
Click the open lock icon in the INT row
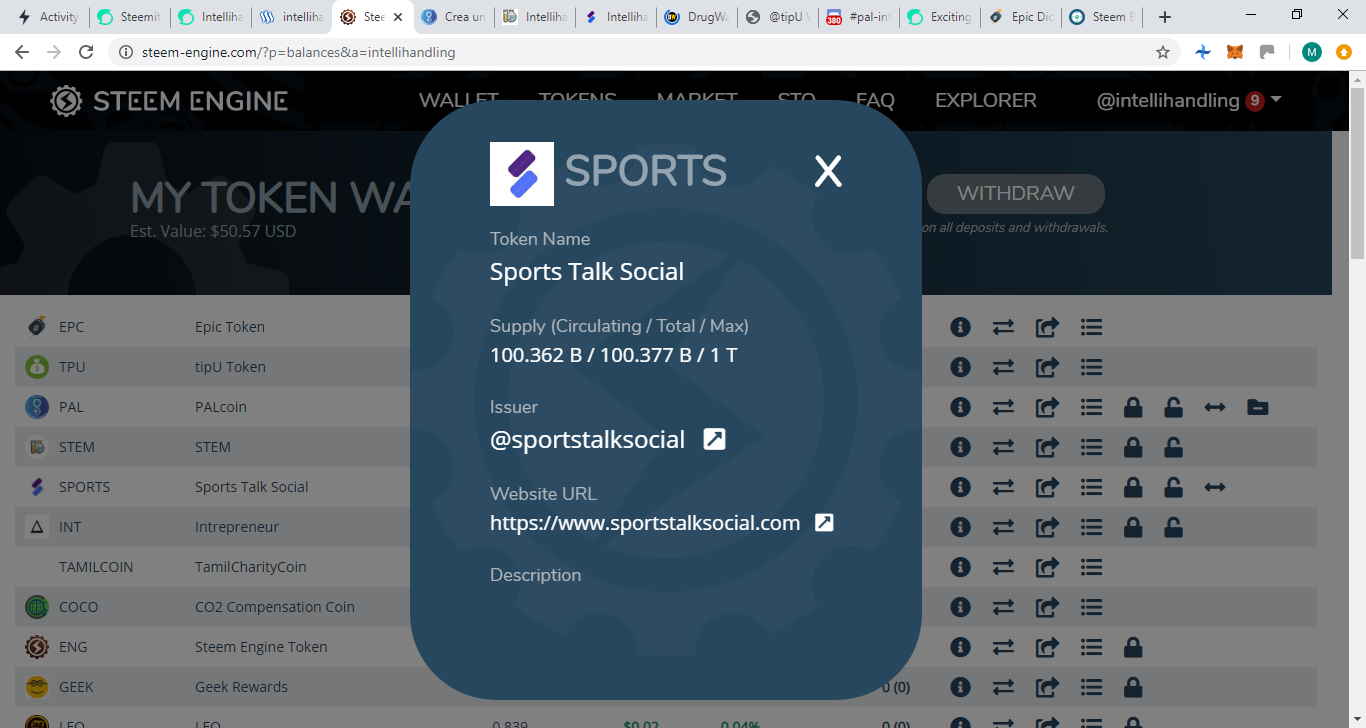1173,527
